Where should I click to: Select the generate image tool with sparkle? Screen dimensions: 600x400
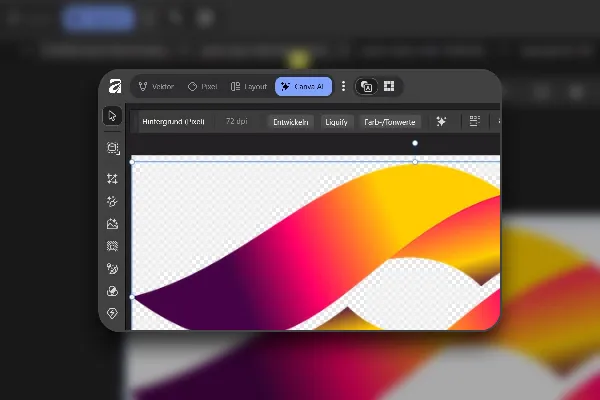click(112, 224)
